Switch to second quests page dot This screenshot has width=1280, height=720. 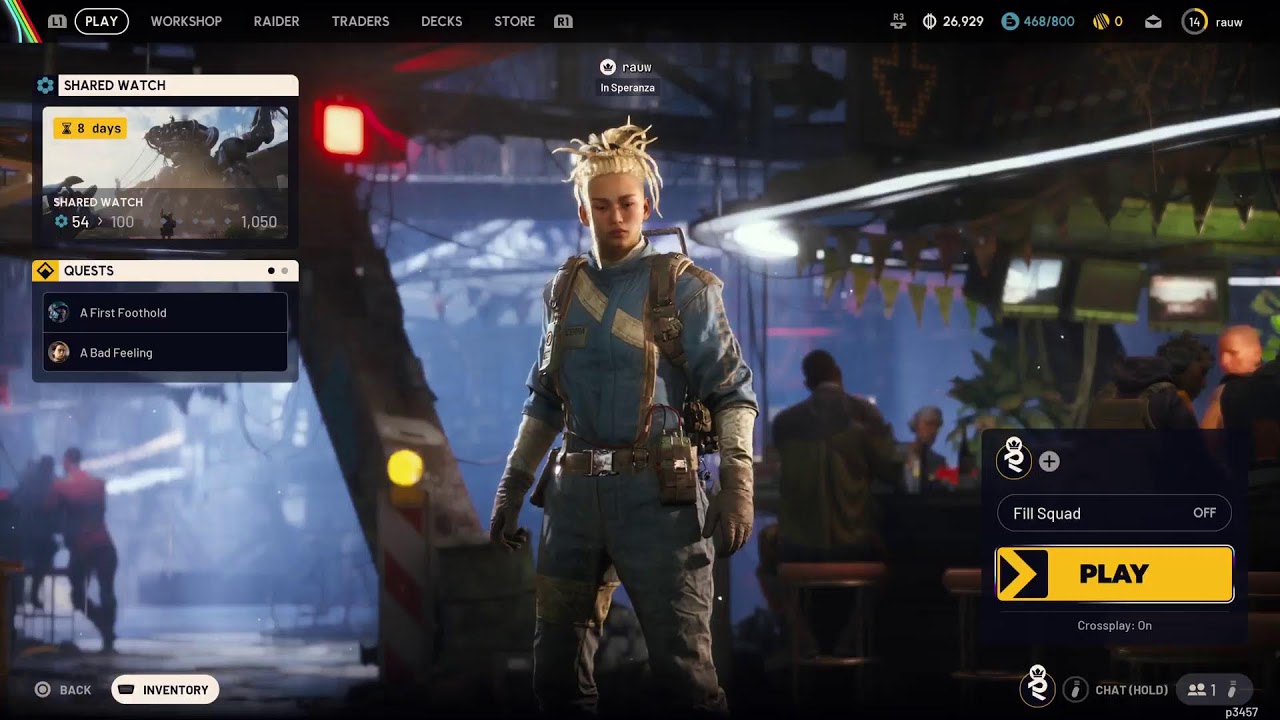(284, 271)
